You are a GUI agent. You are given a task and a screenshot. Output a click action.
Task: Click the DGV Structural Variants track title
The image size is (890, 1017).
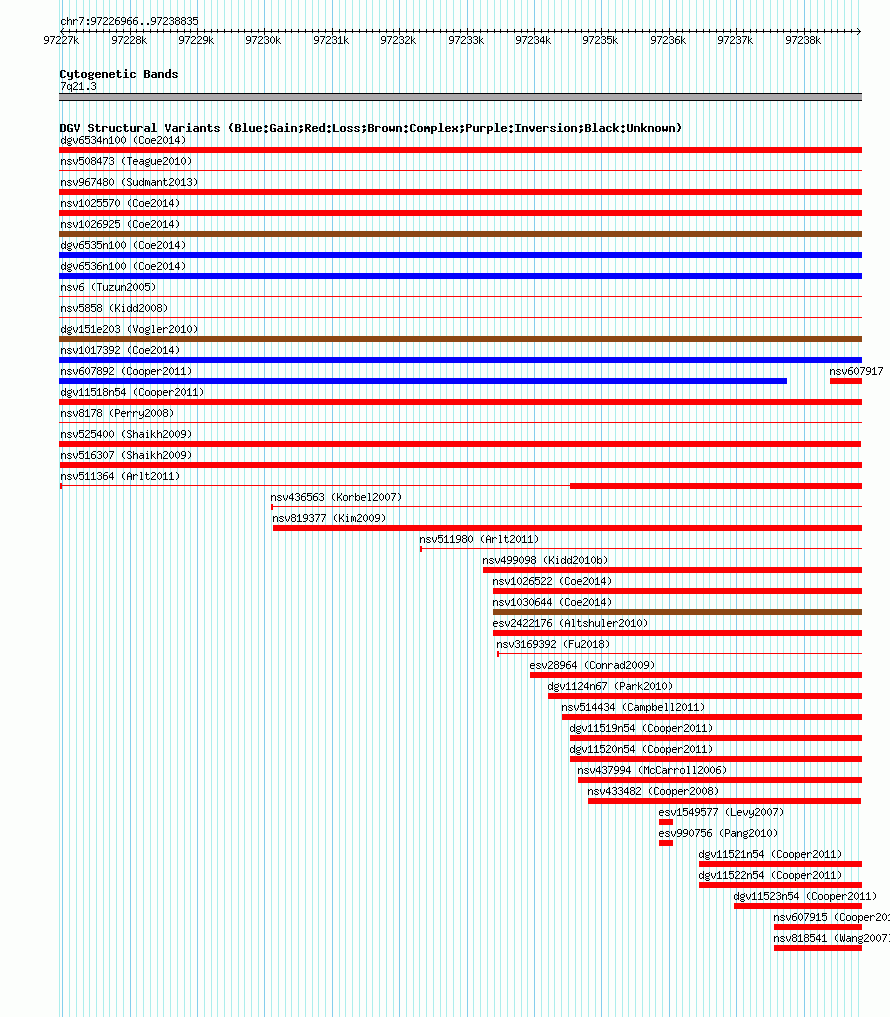(x=371, y=128)
